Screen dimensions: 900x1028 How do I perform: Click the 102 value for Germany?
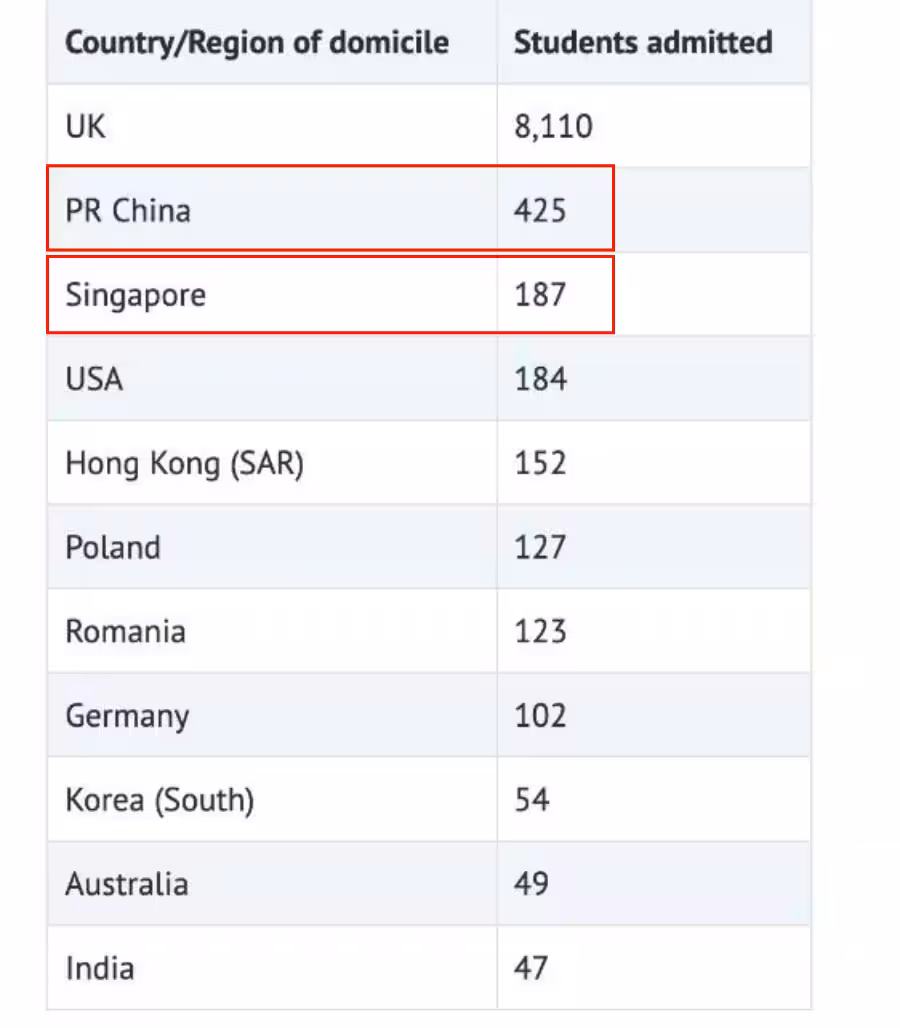(539, 715)
